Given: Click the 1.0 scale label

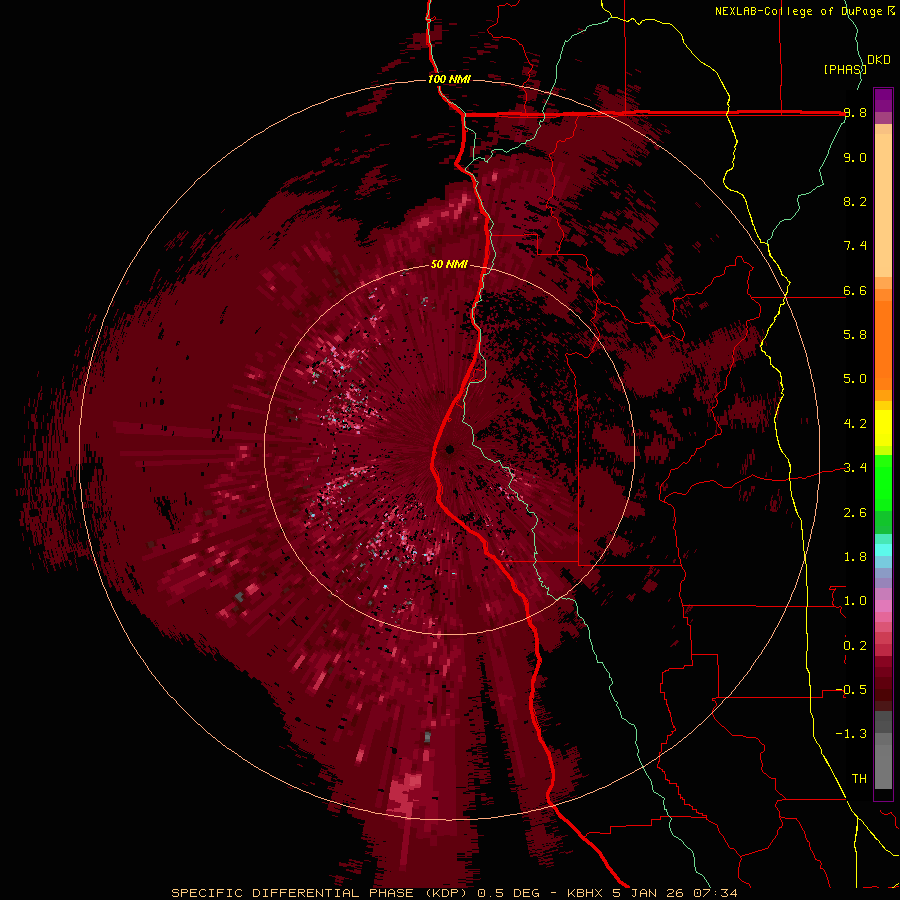Looking at the screenshot, I should [x=855, y=601].
